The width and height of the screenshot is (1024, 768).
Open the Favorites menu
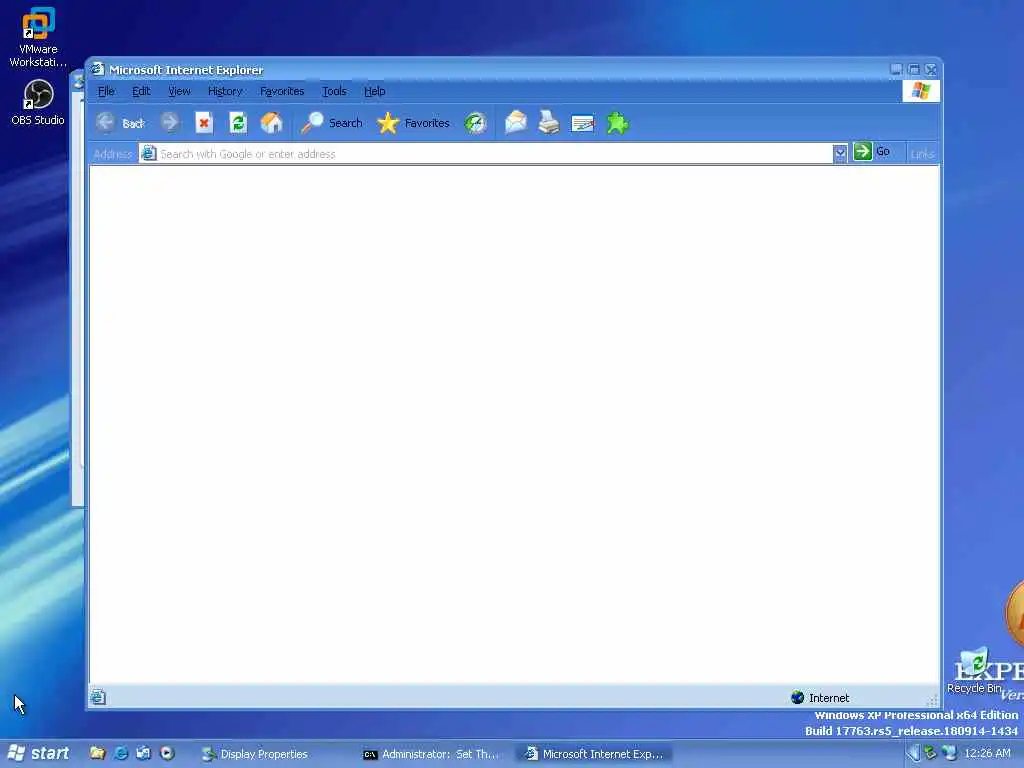pyautogui.click(x=282, y=91)
